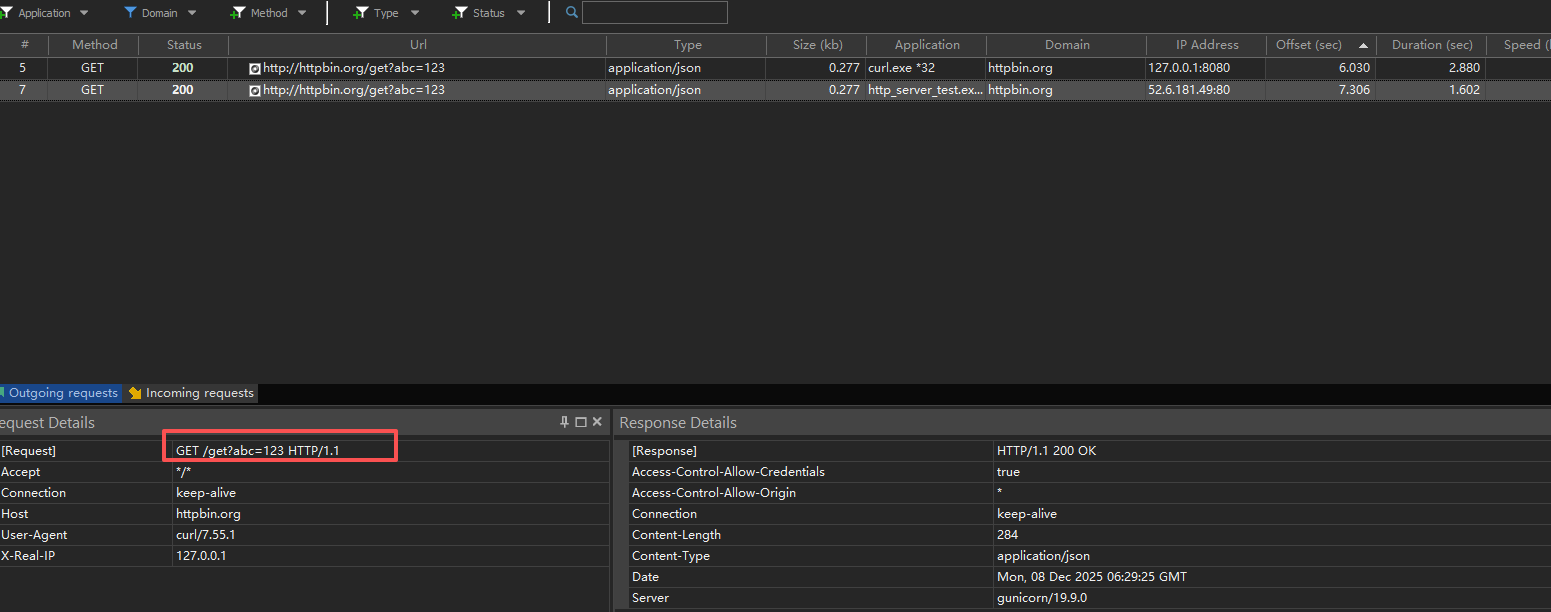Click the 7.306 offset value
Viewport: 1551px width, 612px height.
(x=1352, y=90)
